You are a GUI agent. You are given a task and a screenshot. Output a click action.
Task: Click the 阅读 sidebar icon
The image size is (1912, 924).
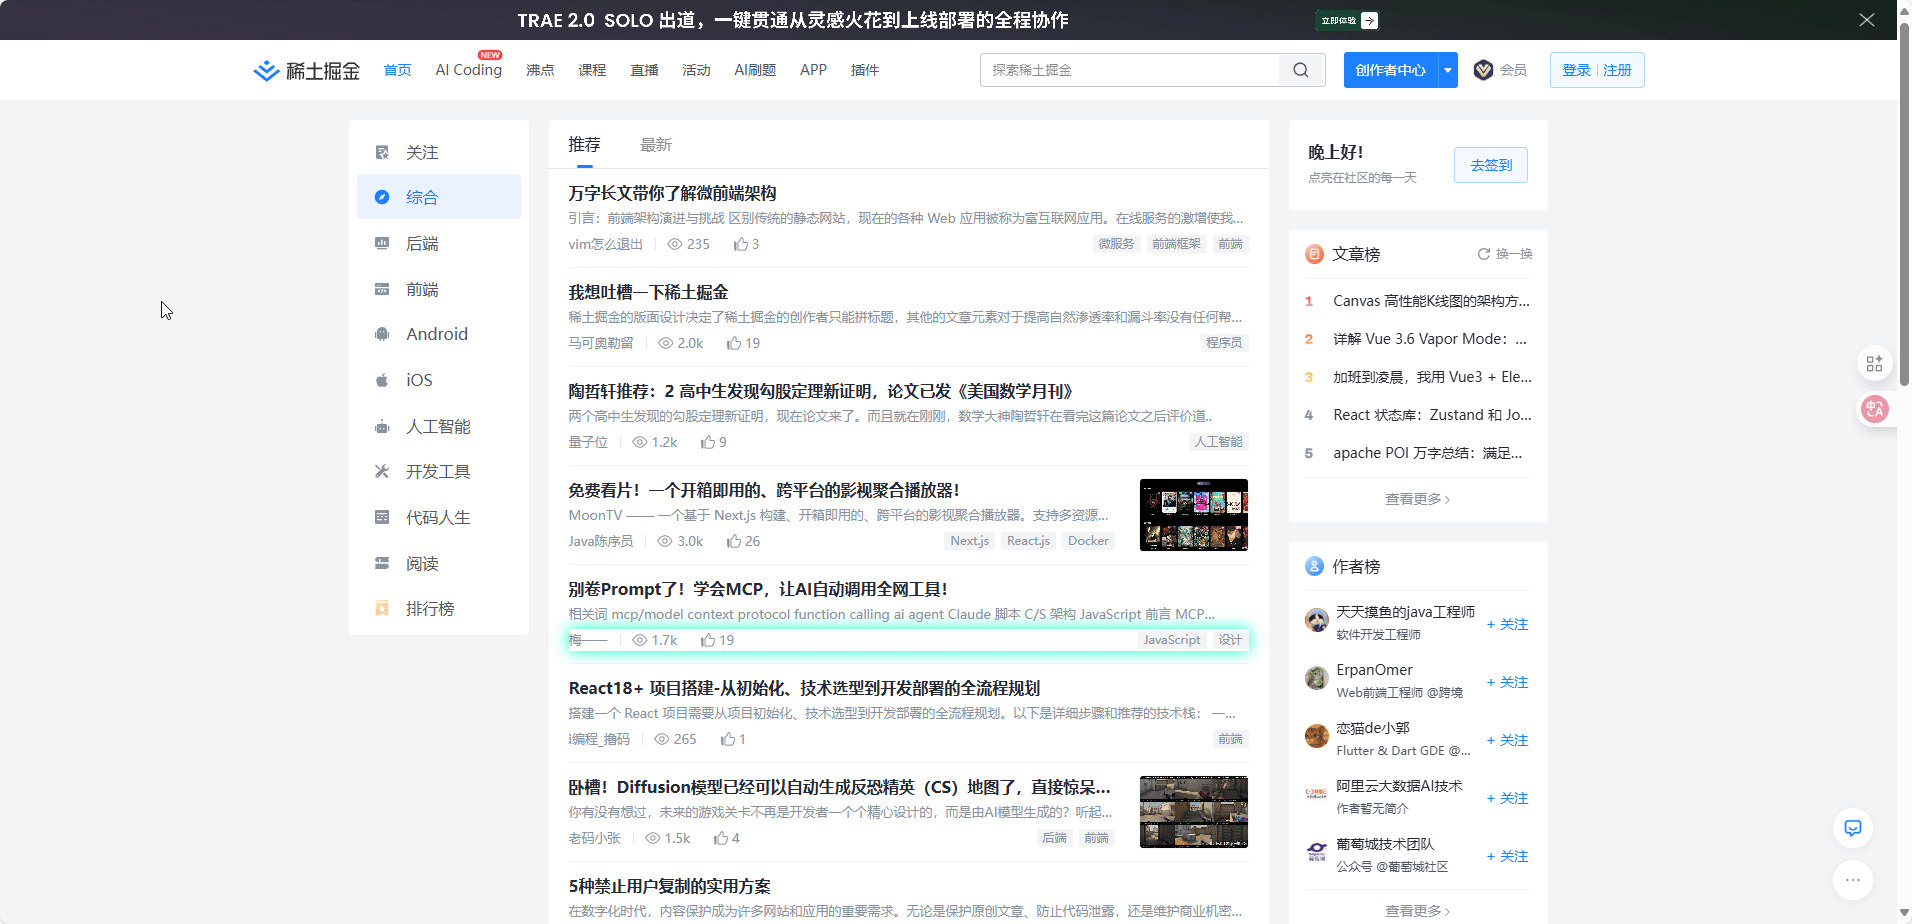382,563
